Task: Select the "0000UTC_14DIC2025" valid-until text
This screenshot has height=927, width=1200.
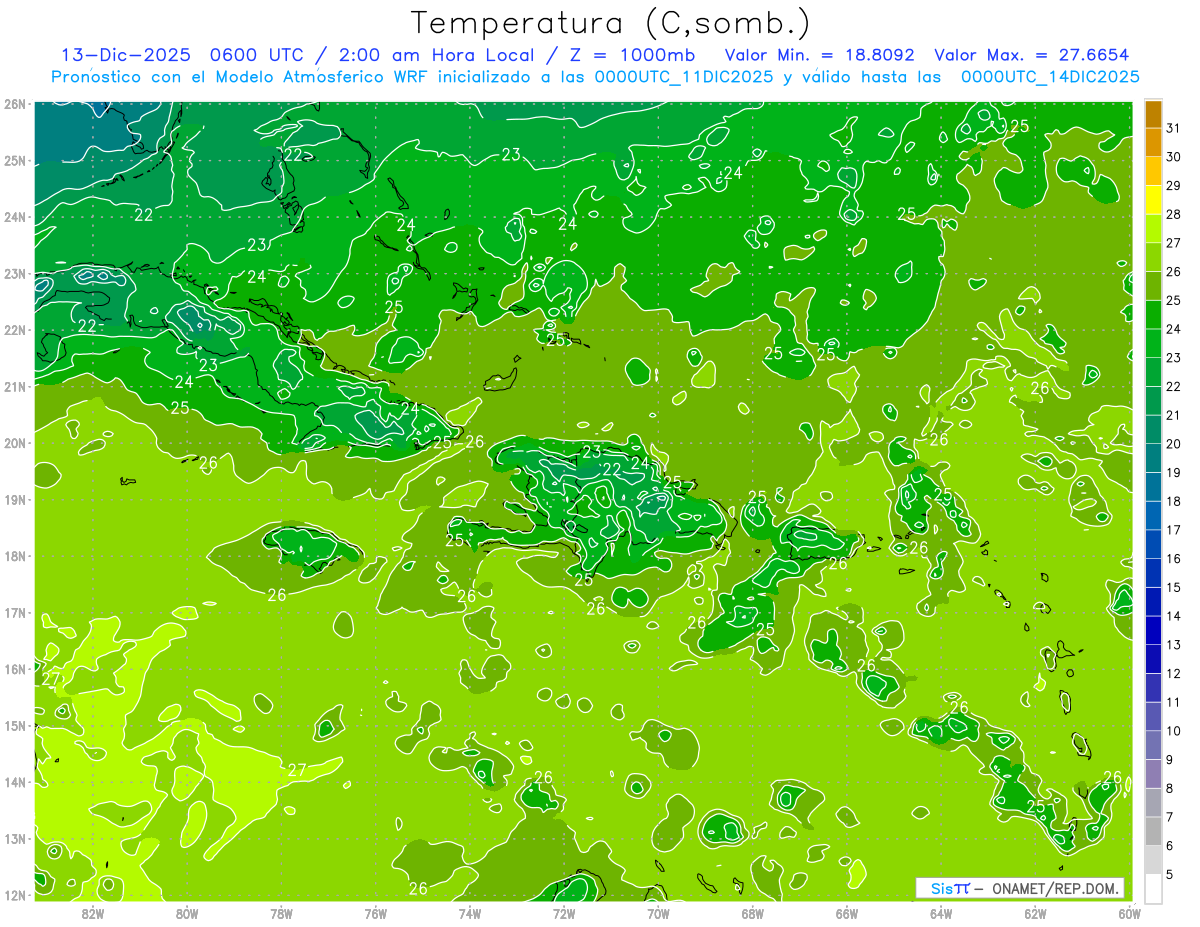Action: coord(1050,77)
